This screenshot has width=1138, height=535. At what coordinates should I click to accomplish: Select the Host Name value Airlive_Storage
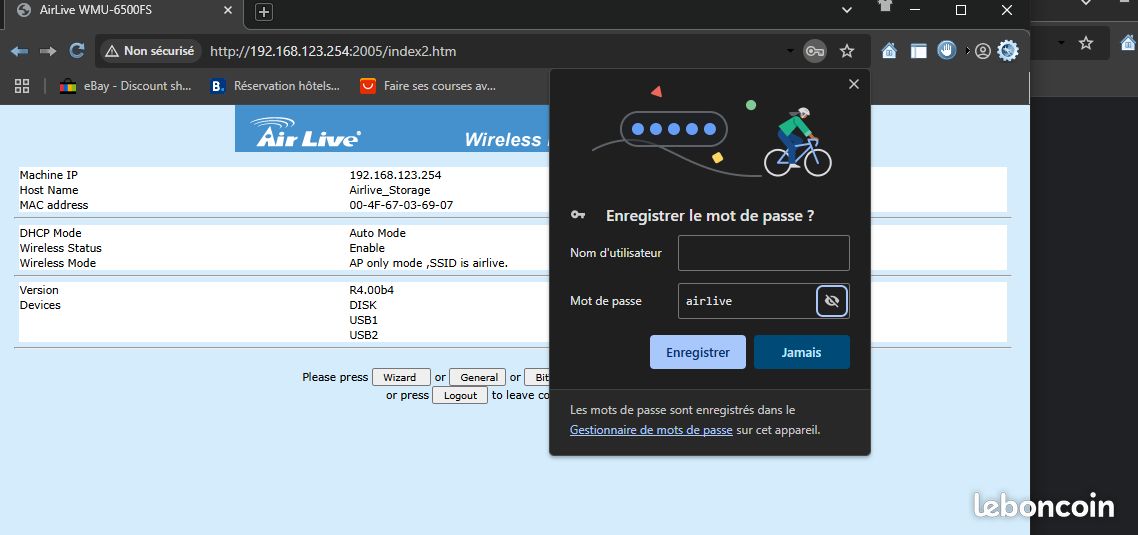[390, 190]
